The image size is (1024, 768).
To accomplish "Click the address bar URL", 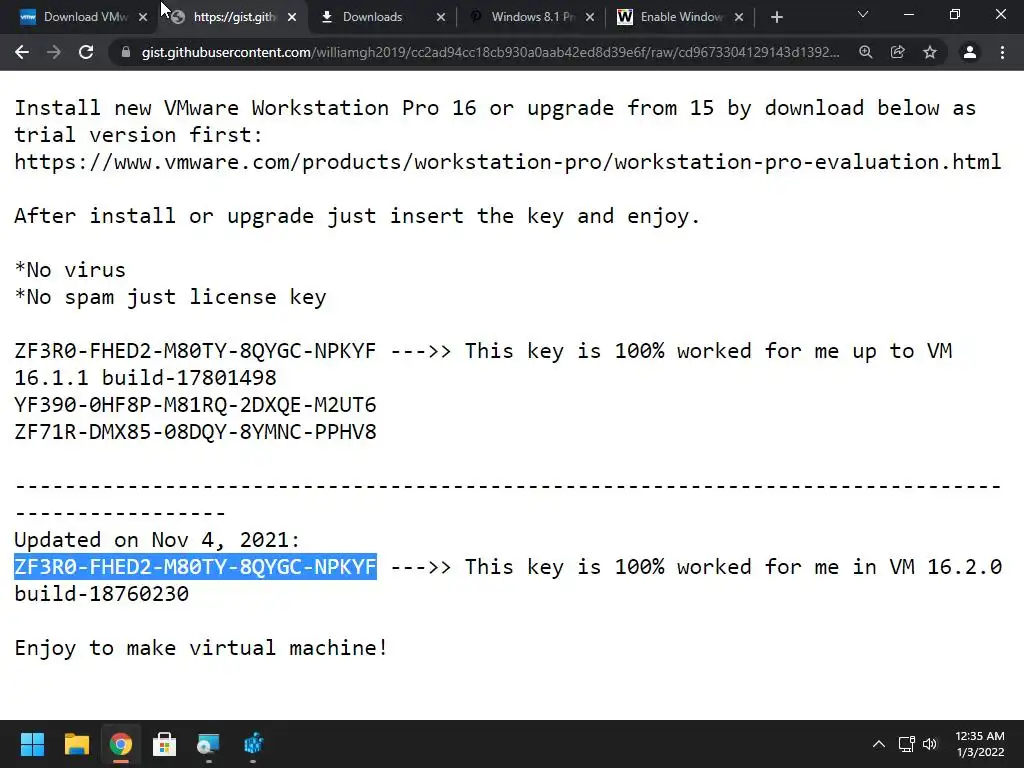I will pos(490,52).
